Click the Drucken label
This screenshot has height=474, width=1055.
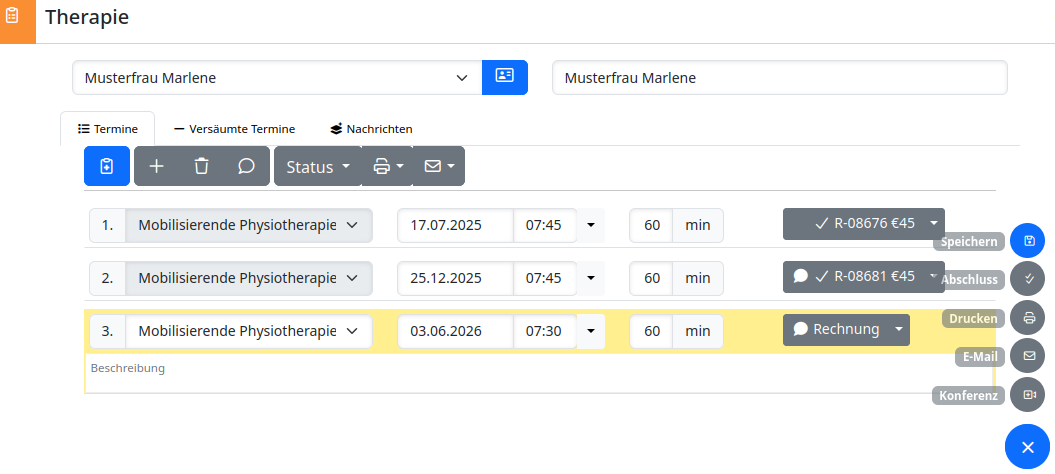pos(973,318)
